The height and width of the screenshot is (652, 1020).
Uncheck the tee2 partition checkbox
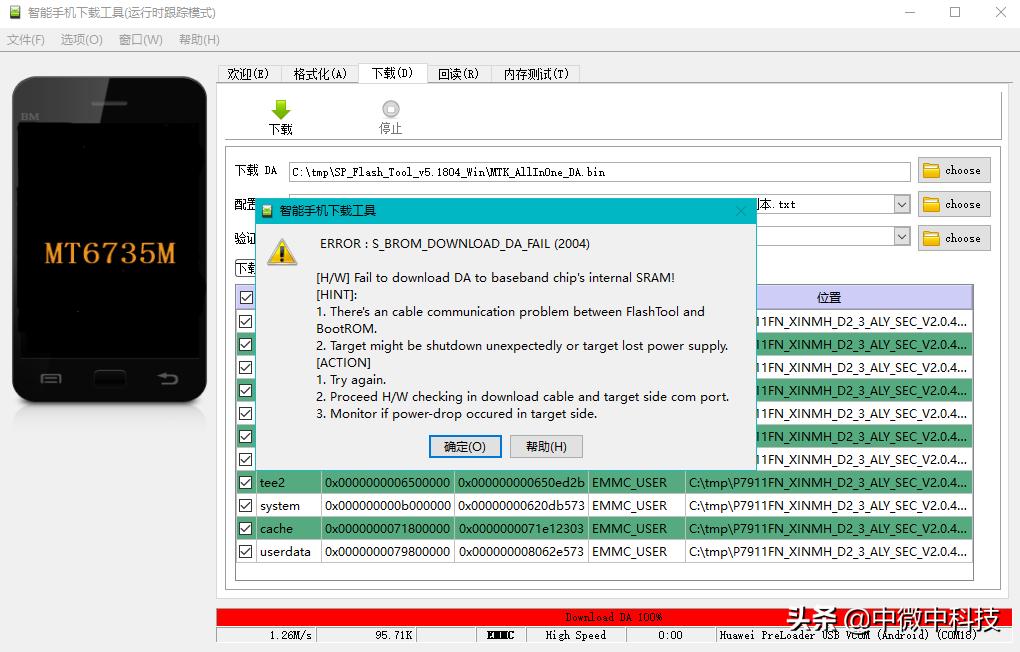click(245, 482)
